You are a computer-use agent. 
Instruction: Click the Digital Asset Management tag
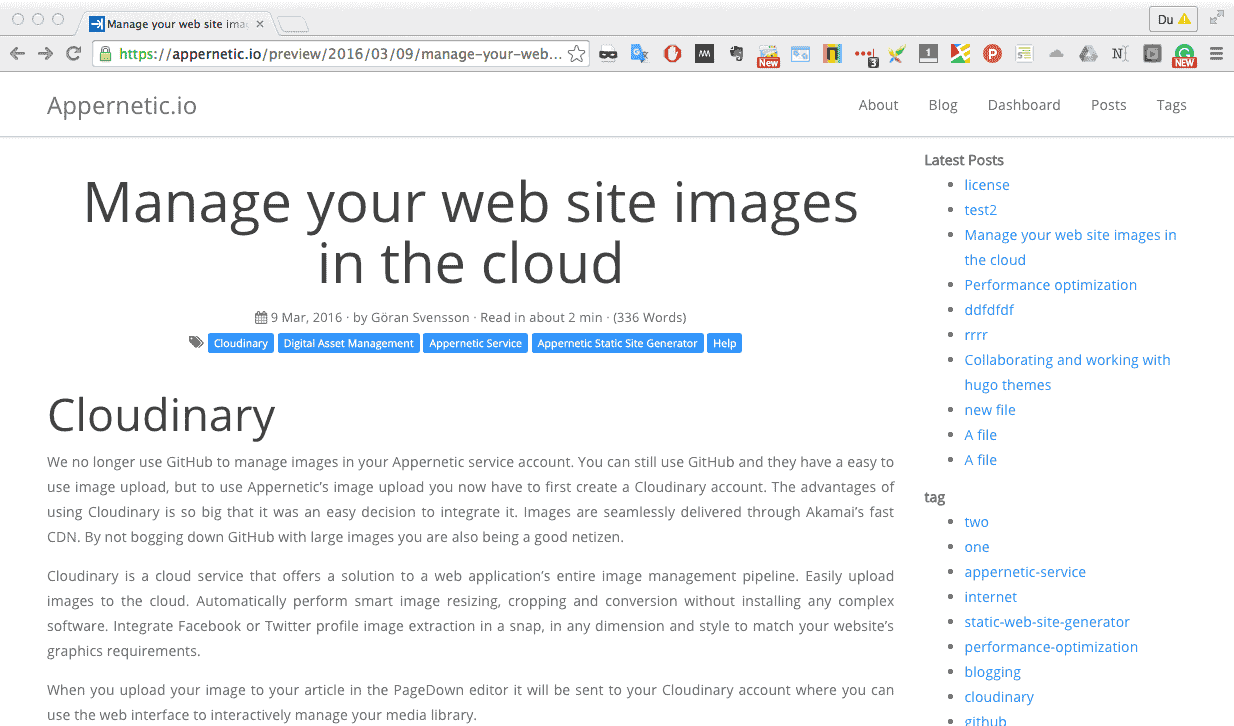pyautogui.click(x=348, y=343)
